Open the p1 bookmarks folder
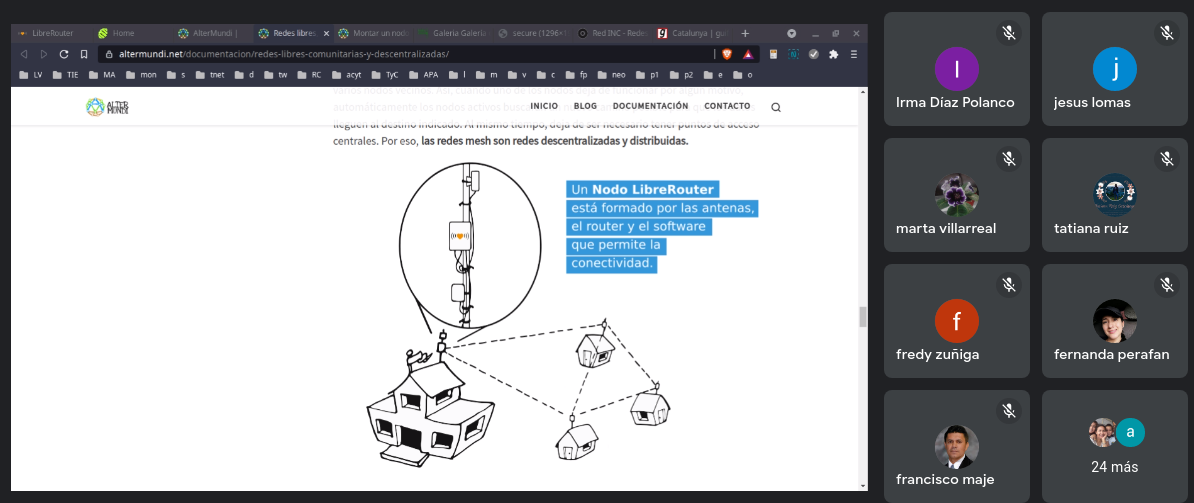This screenshot has width=1194, height=503. tap(649, 75)
